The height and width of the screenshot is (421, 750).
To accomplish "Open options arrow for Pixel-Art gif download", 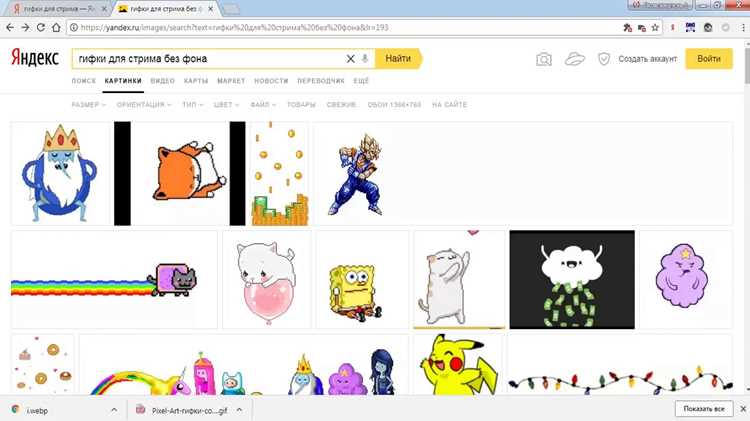I will pos(239,410).
